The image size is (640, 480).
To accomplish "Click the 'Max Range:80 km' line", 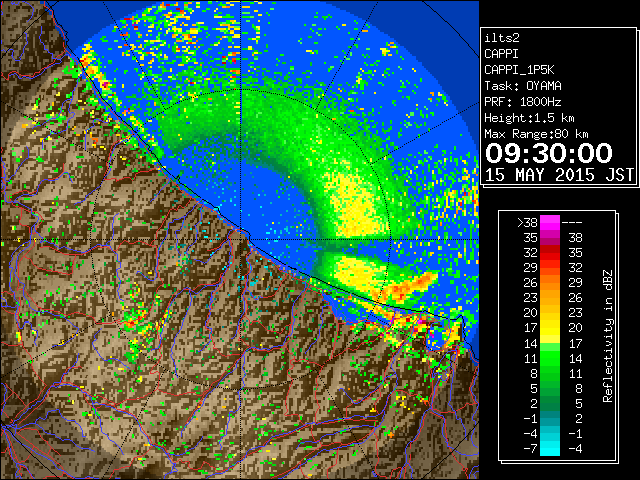I will pos(536,134).
